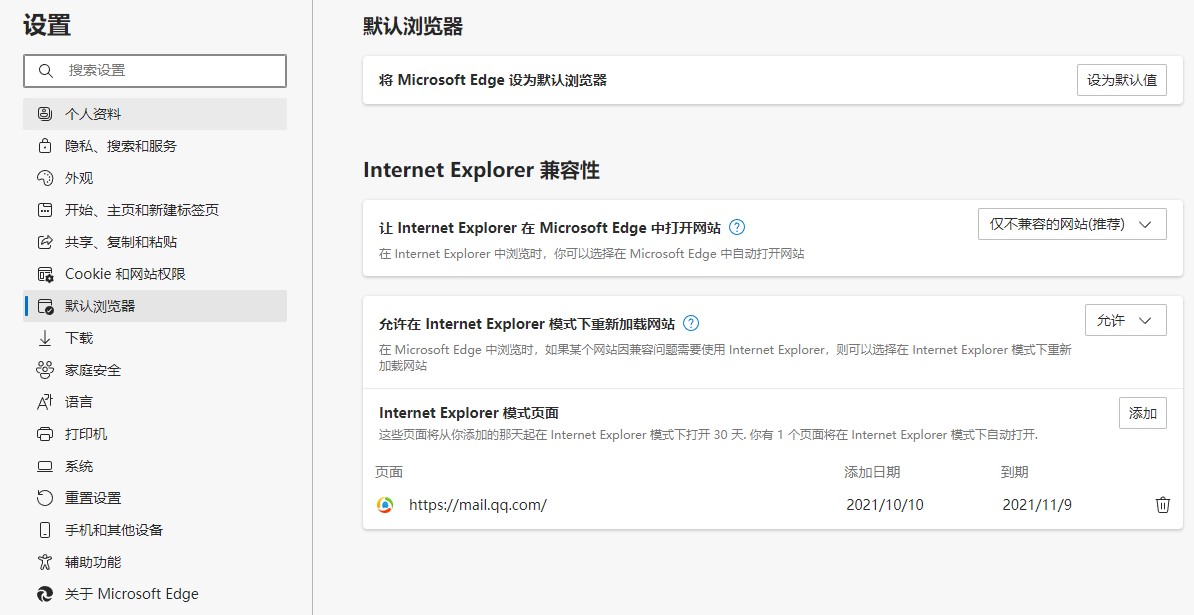Go to 家庭安全 settings
Viewport: 1194px width, 615px height.
pyautogui.click(x=155, y=370)
